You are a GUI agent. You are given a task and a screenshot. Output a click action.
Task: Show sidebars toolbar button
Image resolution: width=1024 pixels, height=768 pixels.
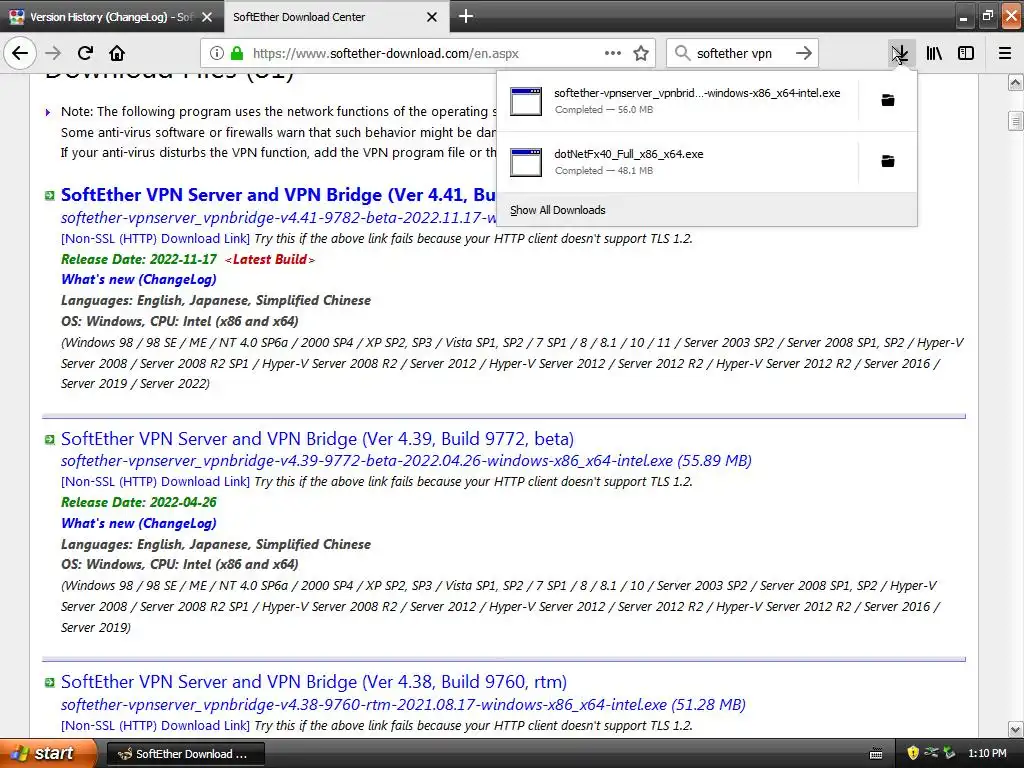[x=966, y=53]
